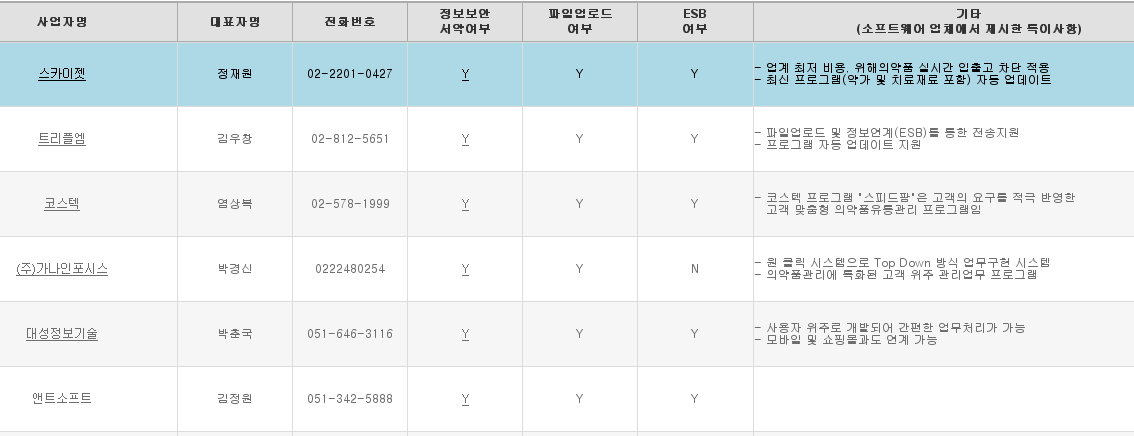Select phone number 051-646-3116
The height and width of the screenshot is (436, 1134).
[351, 334]
